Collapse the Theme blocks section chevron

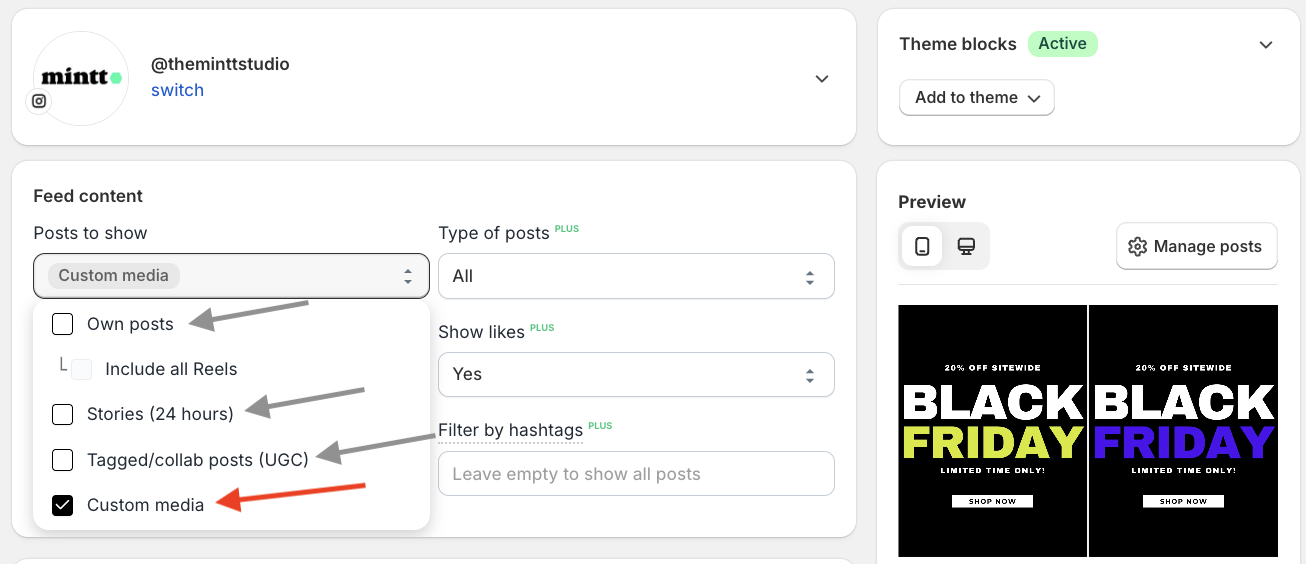click(x=1266, y=45)
